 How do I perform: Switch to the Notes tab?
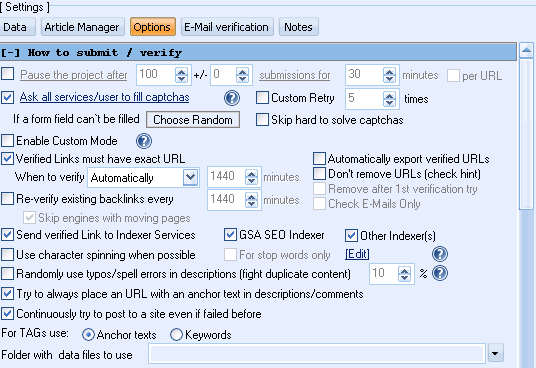coord(298,27)
